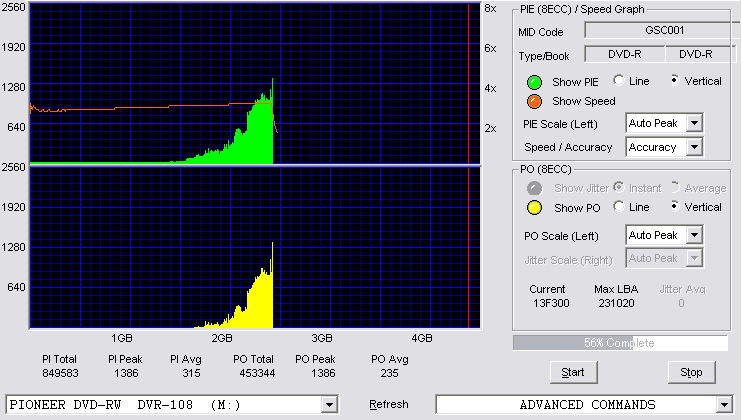
Task: Click the 2GB axis label
Action: [x=221, y=338]
